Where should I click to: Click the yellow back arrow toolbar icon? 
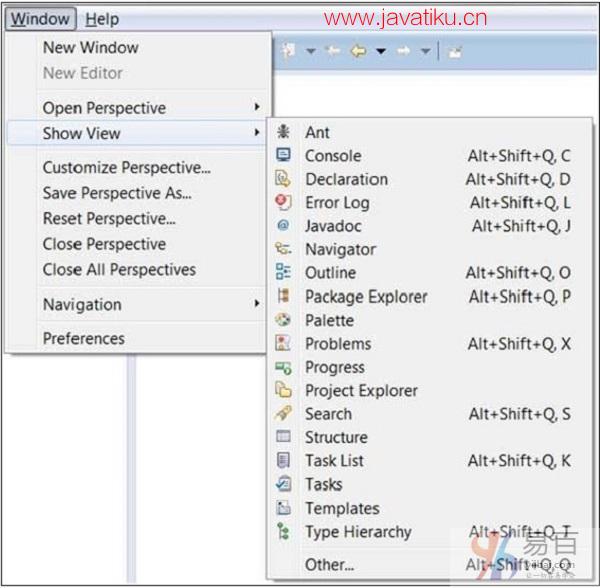pos(359,51)
